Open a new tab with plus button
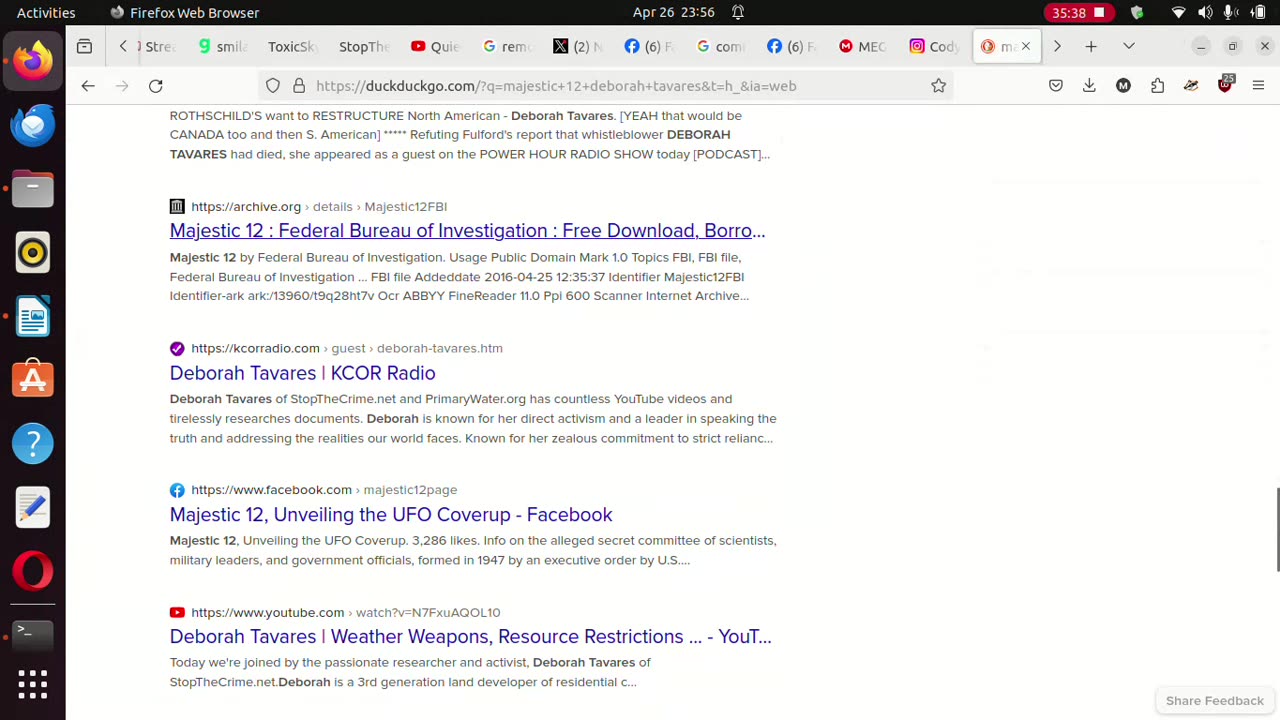 point(1091,46)
